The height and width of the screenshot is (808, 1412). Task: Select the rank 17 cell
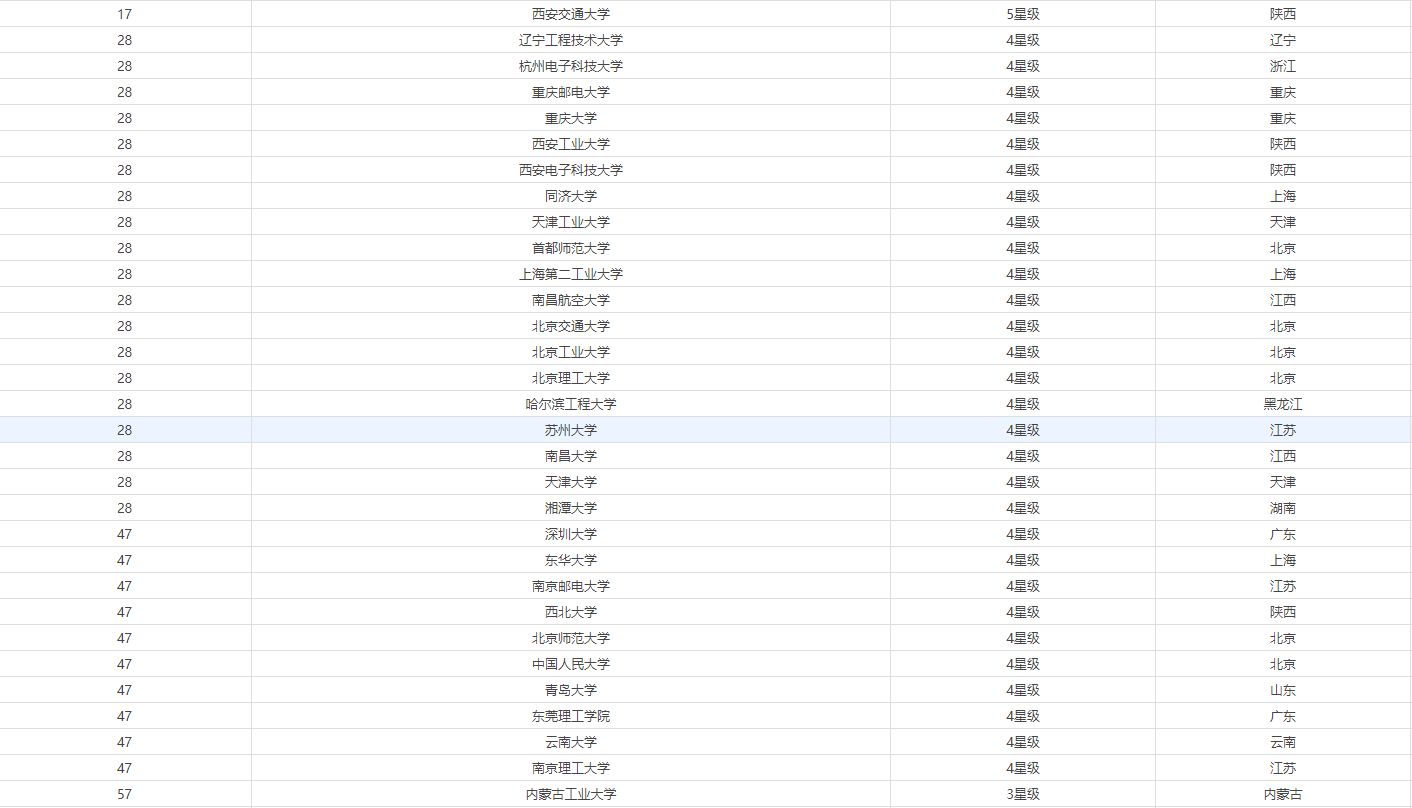[x=125, y=14]
